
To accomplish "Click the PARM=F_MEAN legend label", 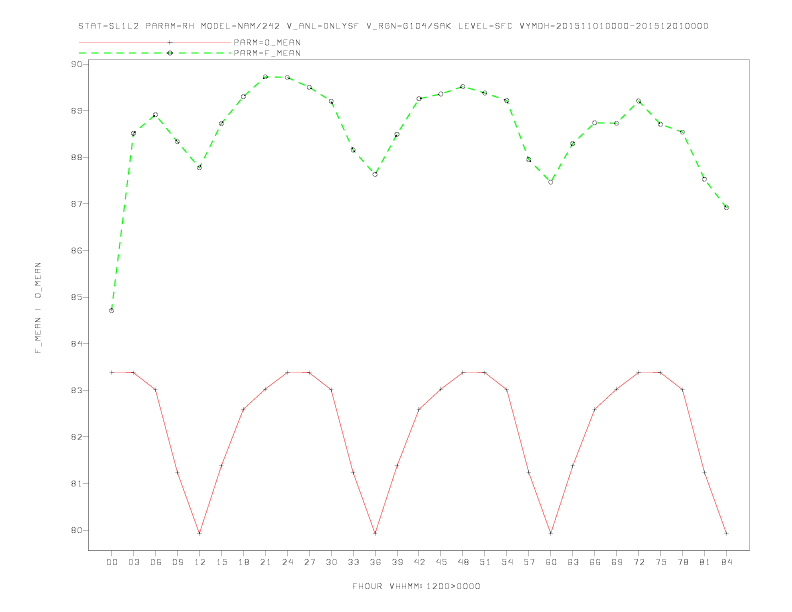I will tap(267, 53).
